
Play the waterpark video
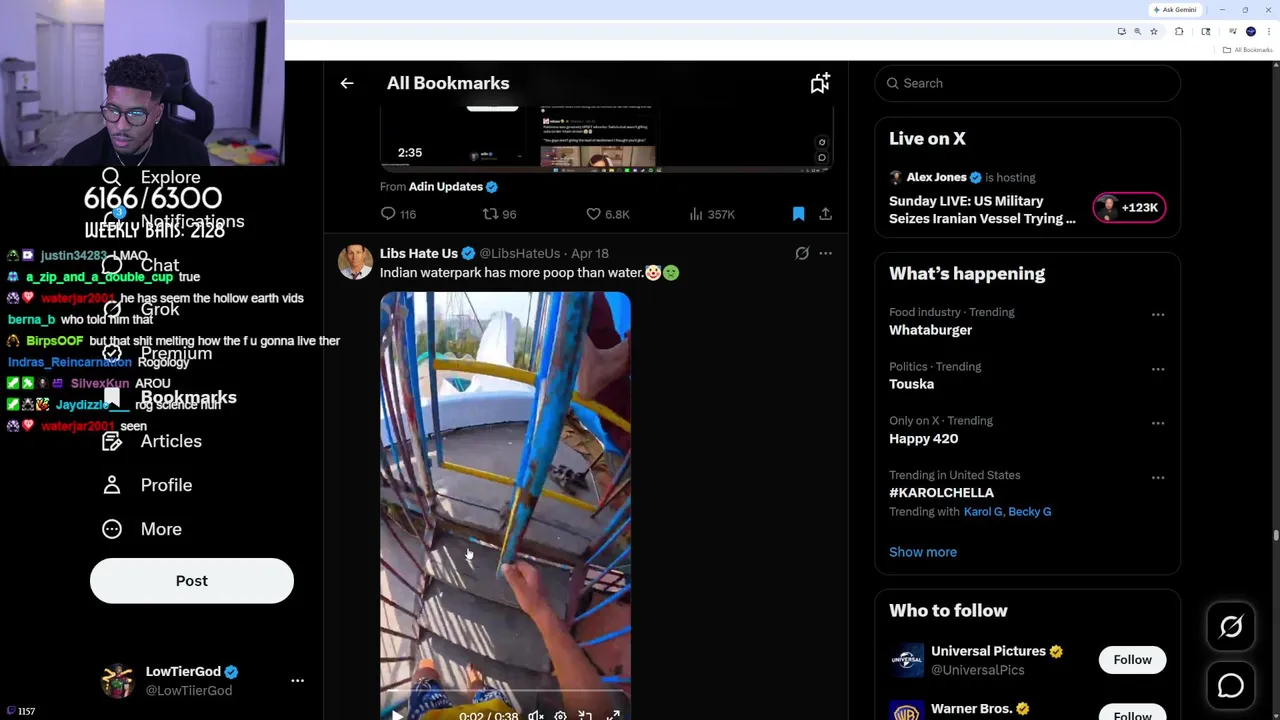pyautogui.click(x=397, y=715)
